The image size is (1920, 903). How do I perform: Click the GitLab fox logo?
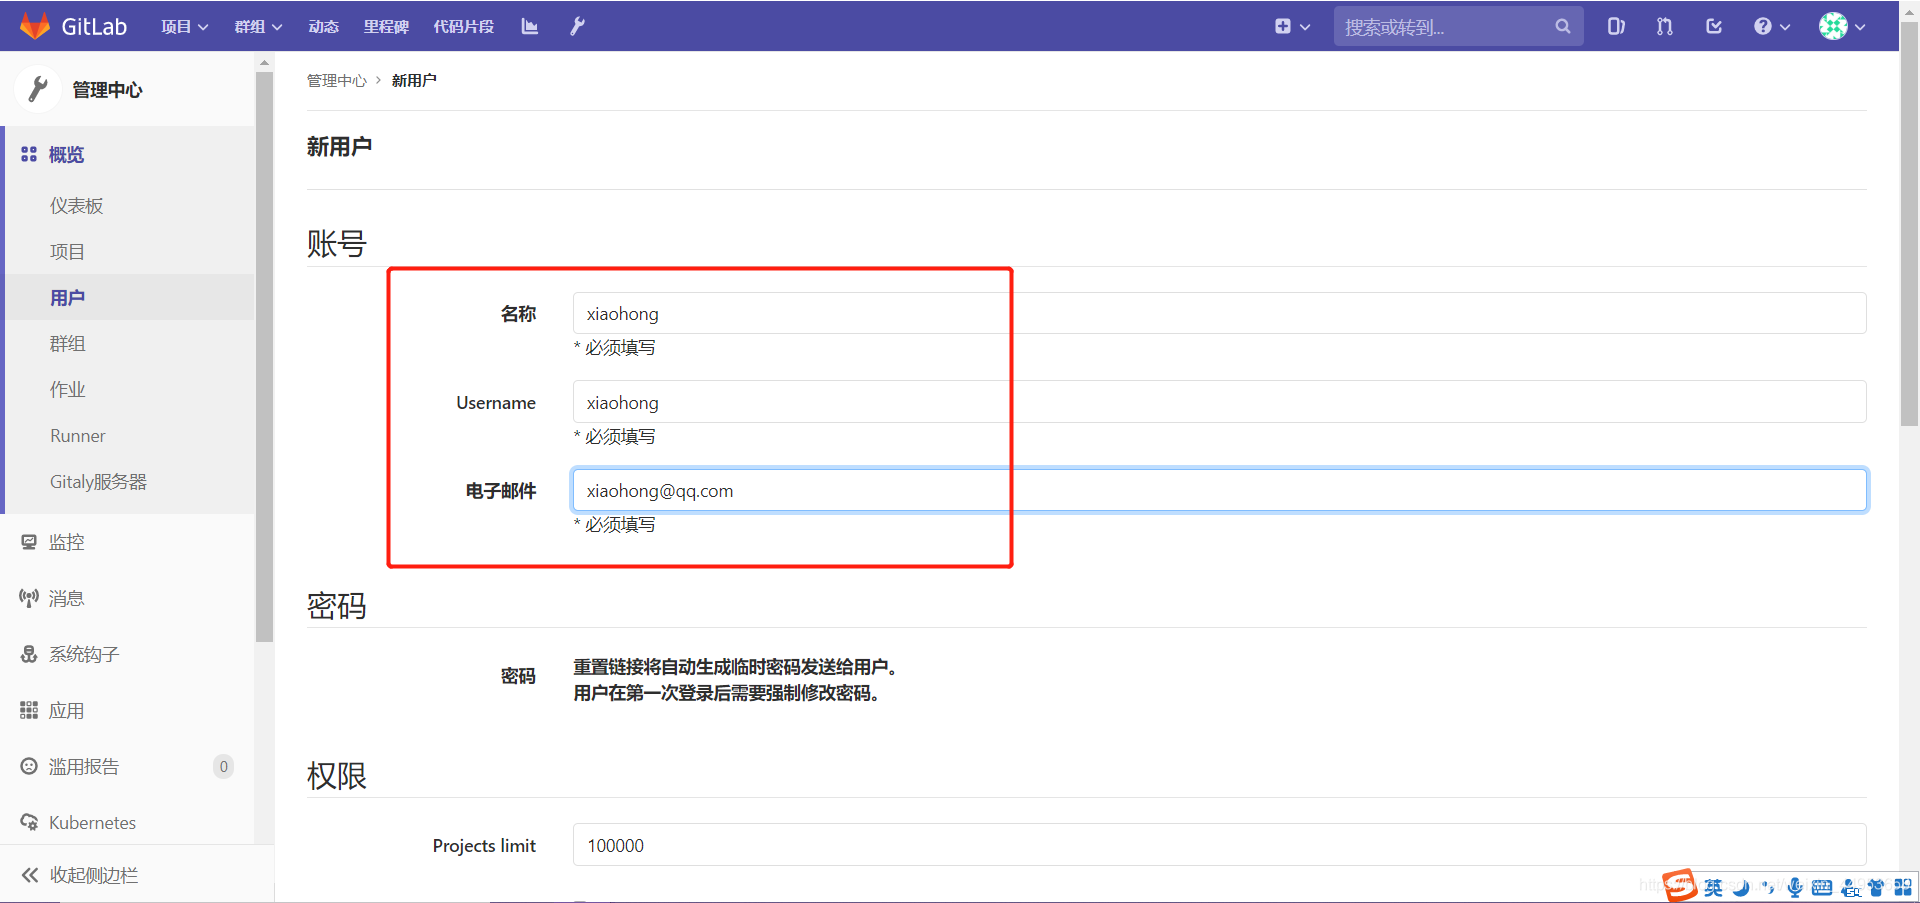(x=35, y=26)
